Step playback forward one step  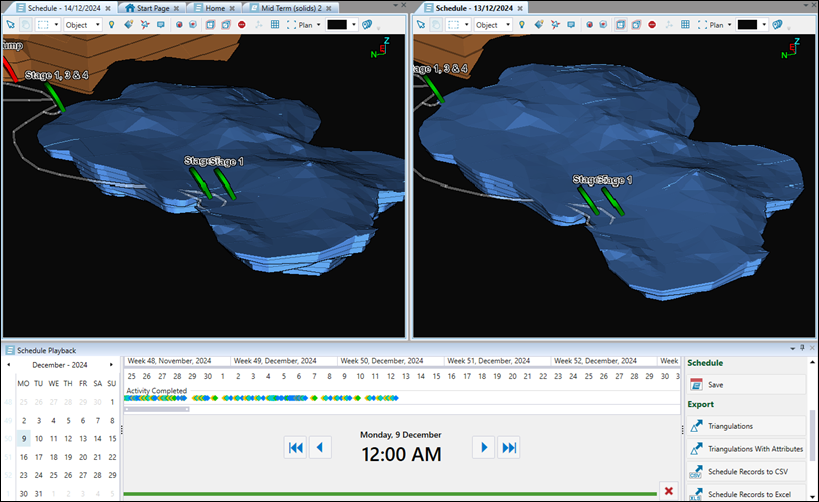pyautogui.click(x=484, y=447)
